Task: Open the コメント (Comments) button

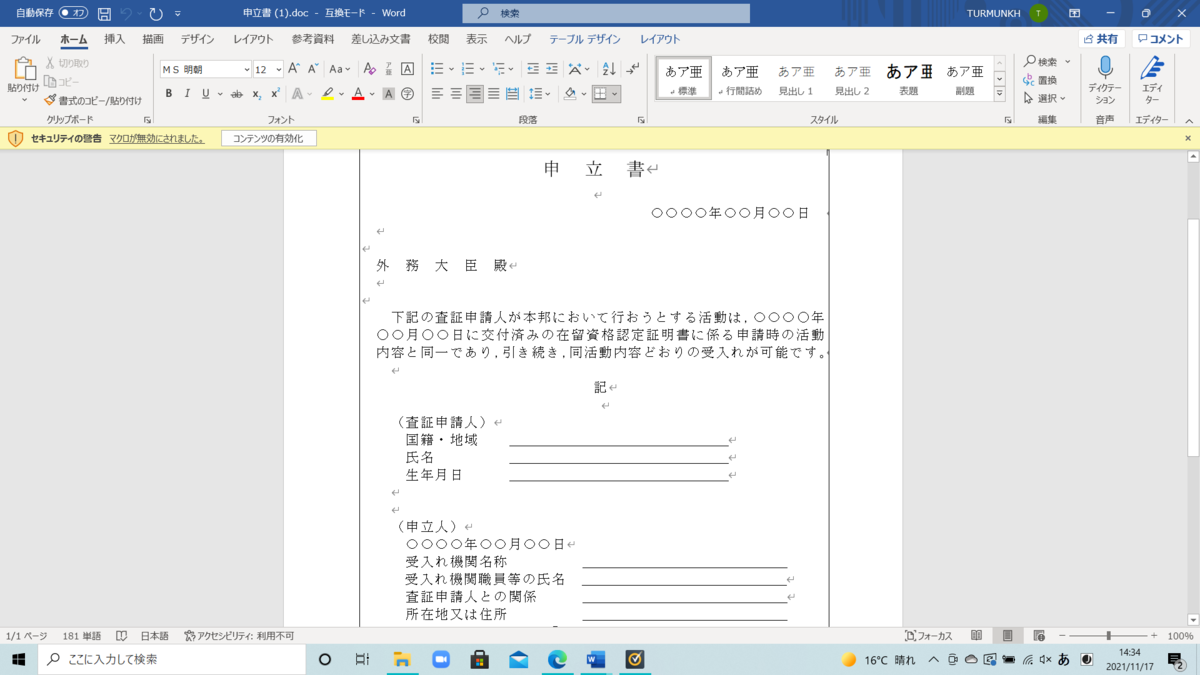Action: (1161, 39)
